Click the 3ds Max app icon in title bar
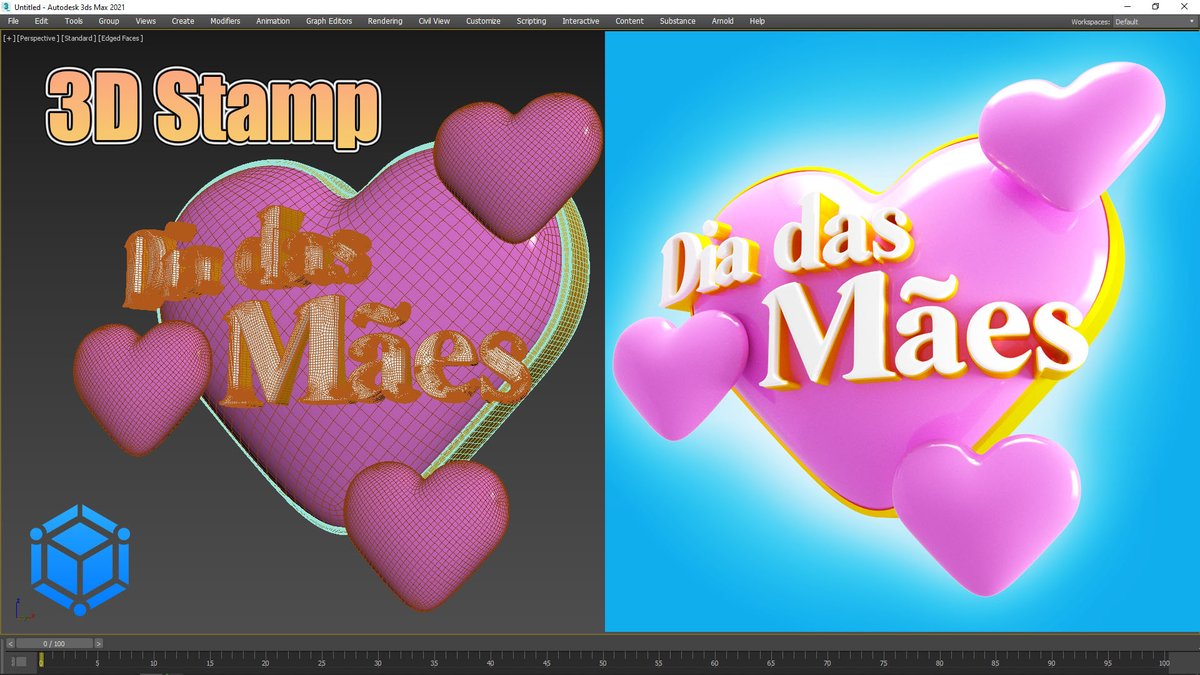Image resolution: width=1200 pixels, height=675 pixels. coord(8,6)
